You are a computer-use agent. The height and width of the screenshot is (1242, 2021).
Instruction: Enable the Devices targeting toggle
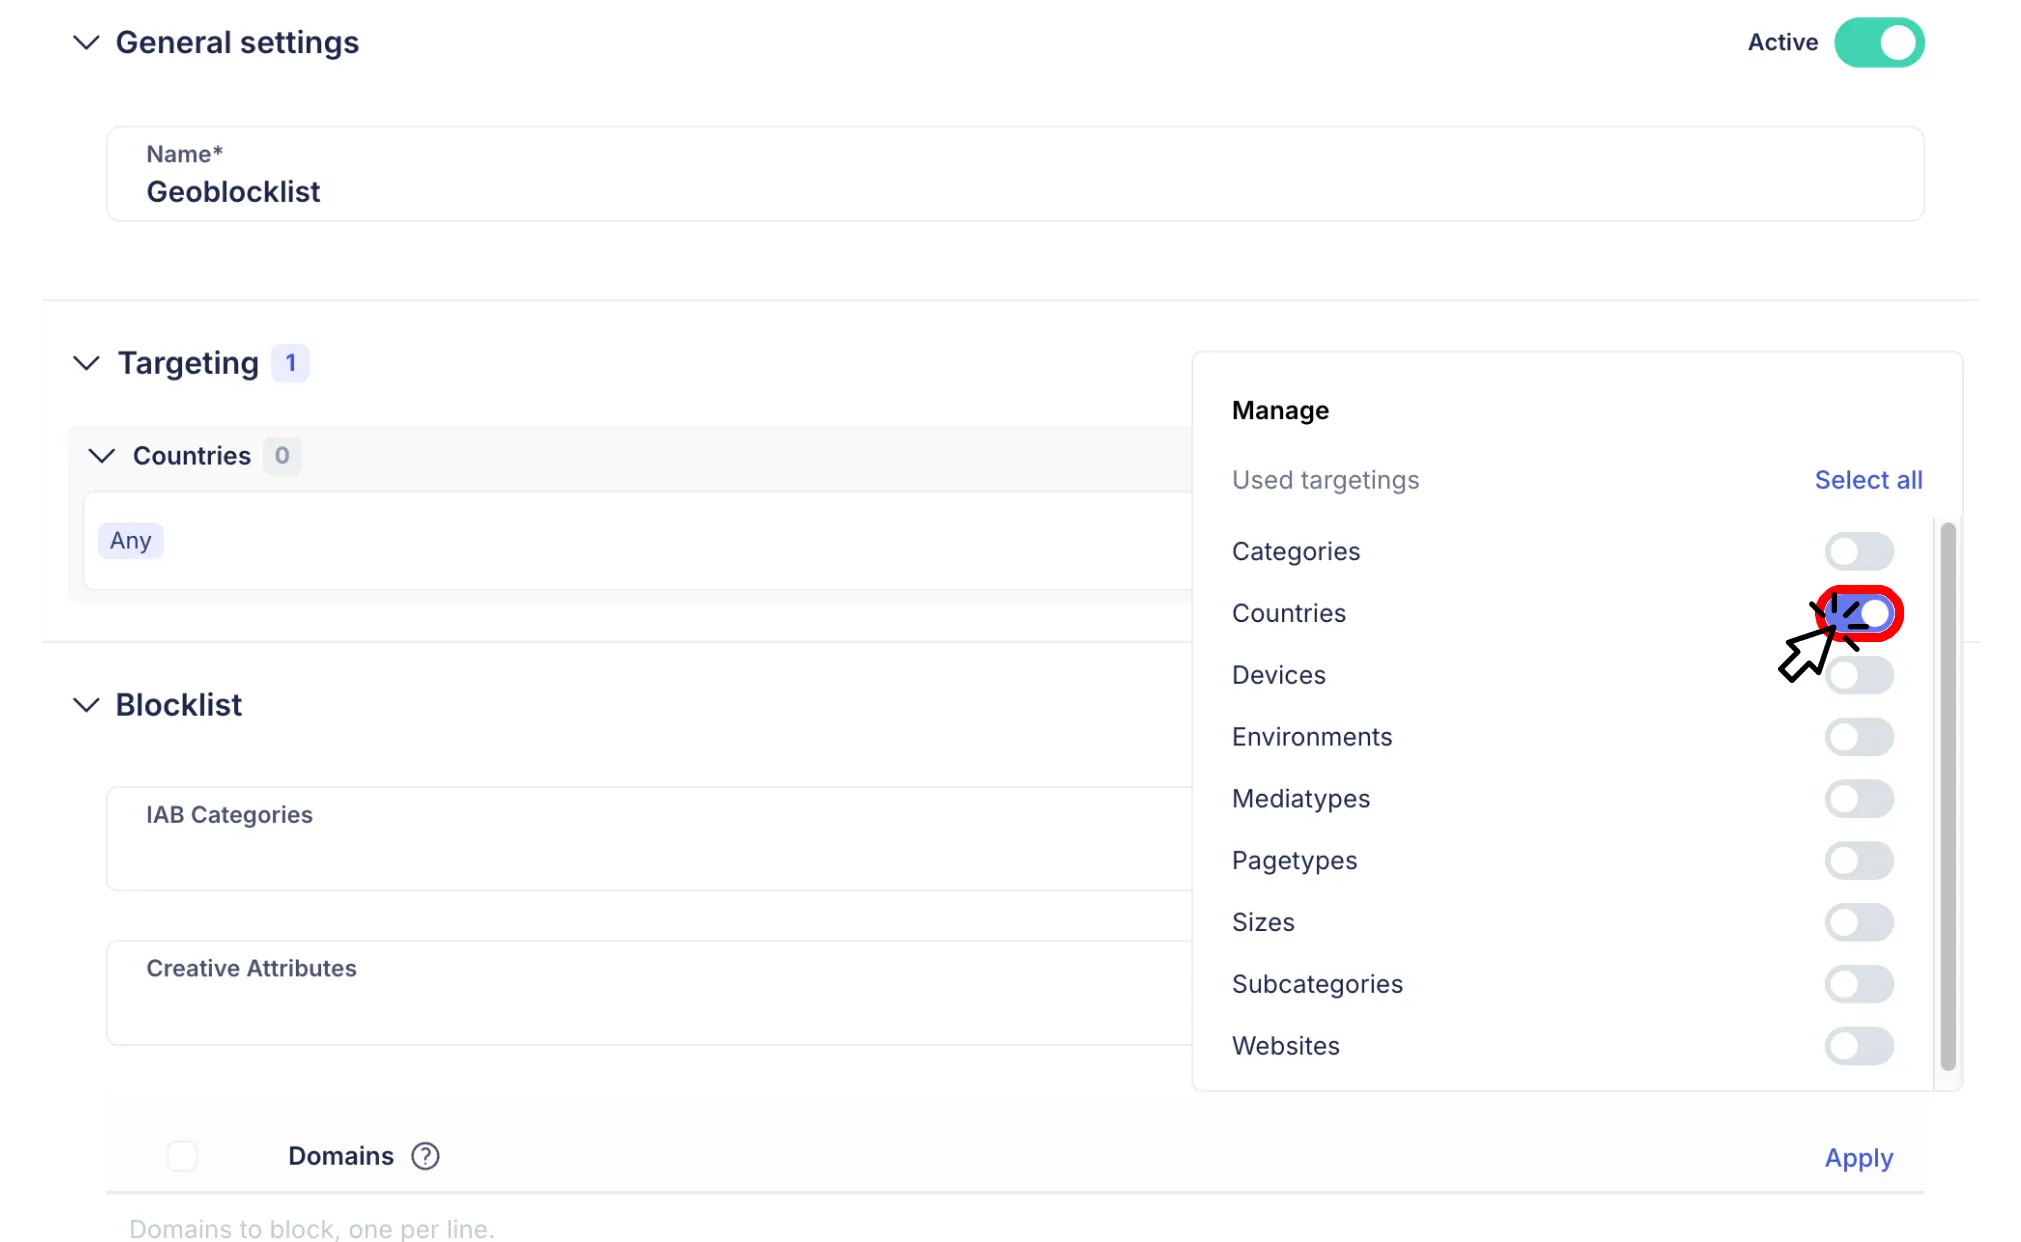1859,676
